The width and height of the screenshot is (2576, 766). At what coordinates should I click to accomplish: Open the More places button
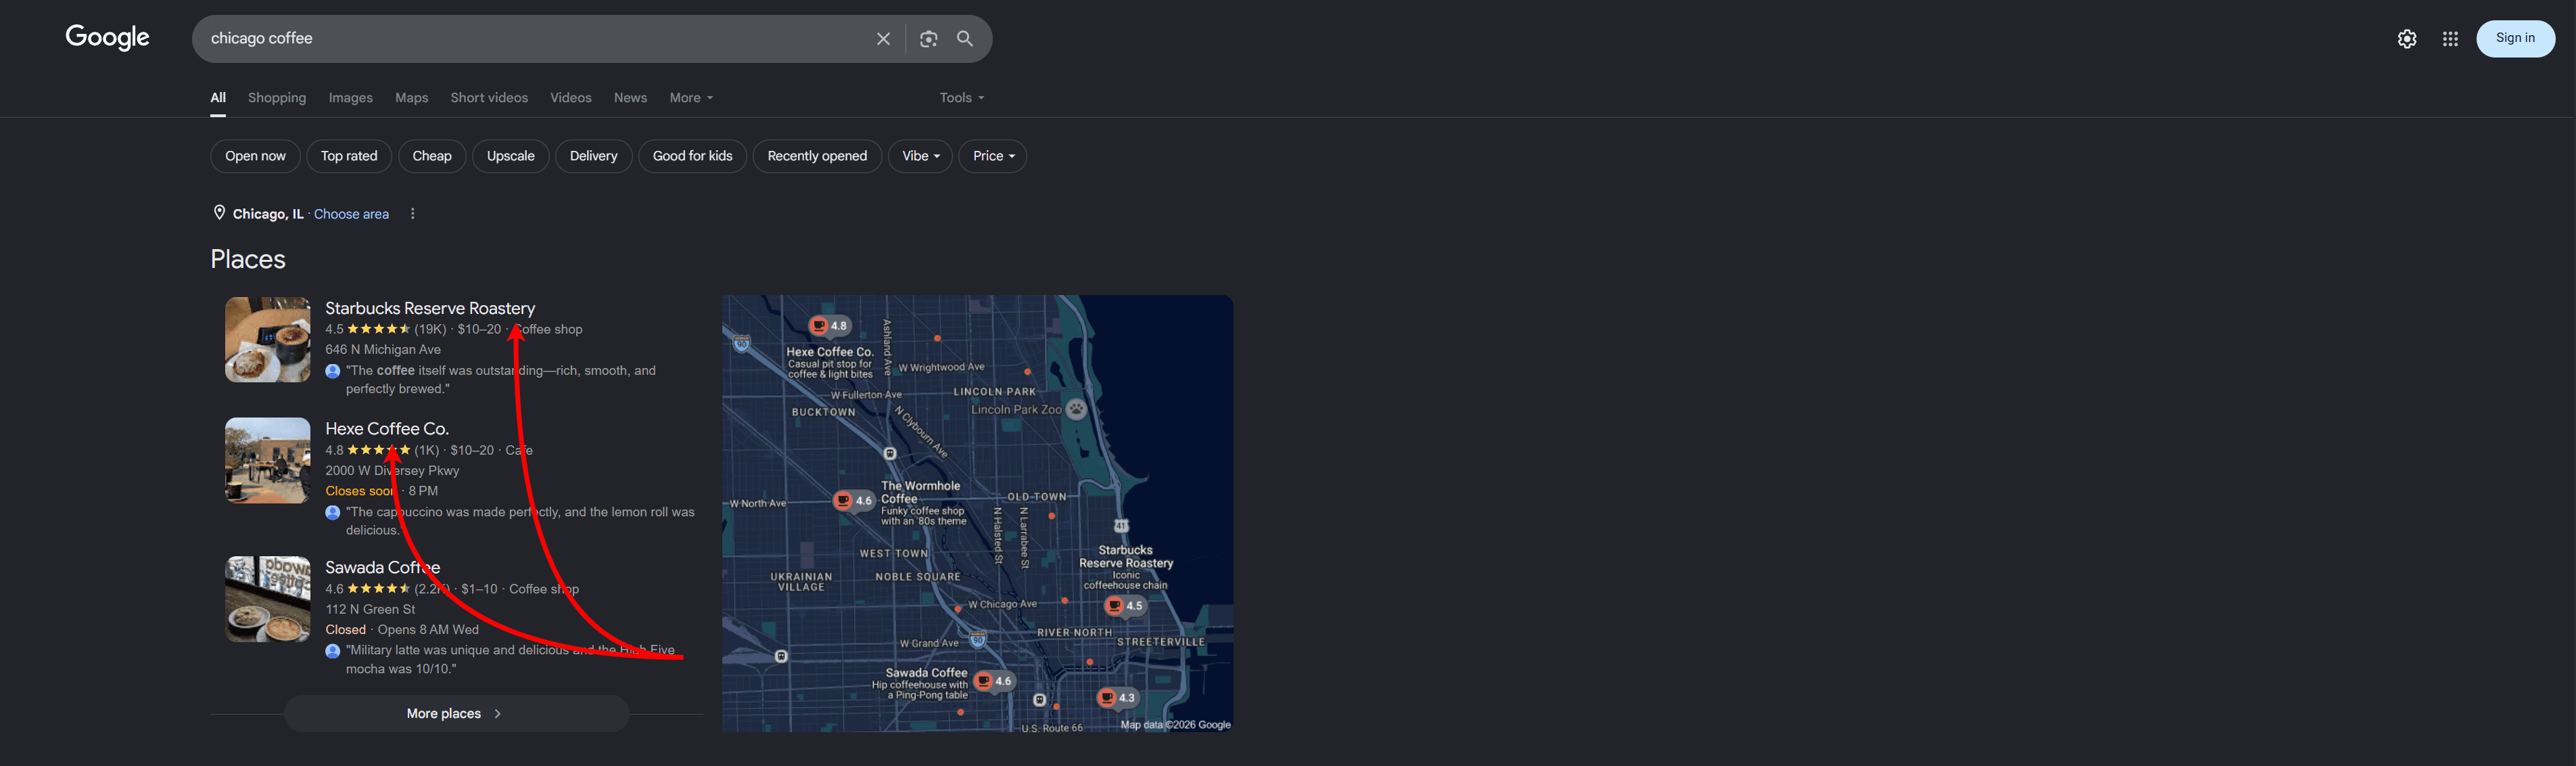point(456,713)
